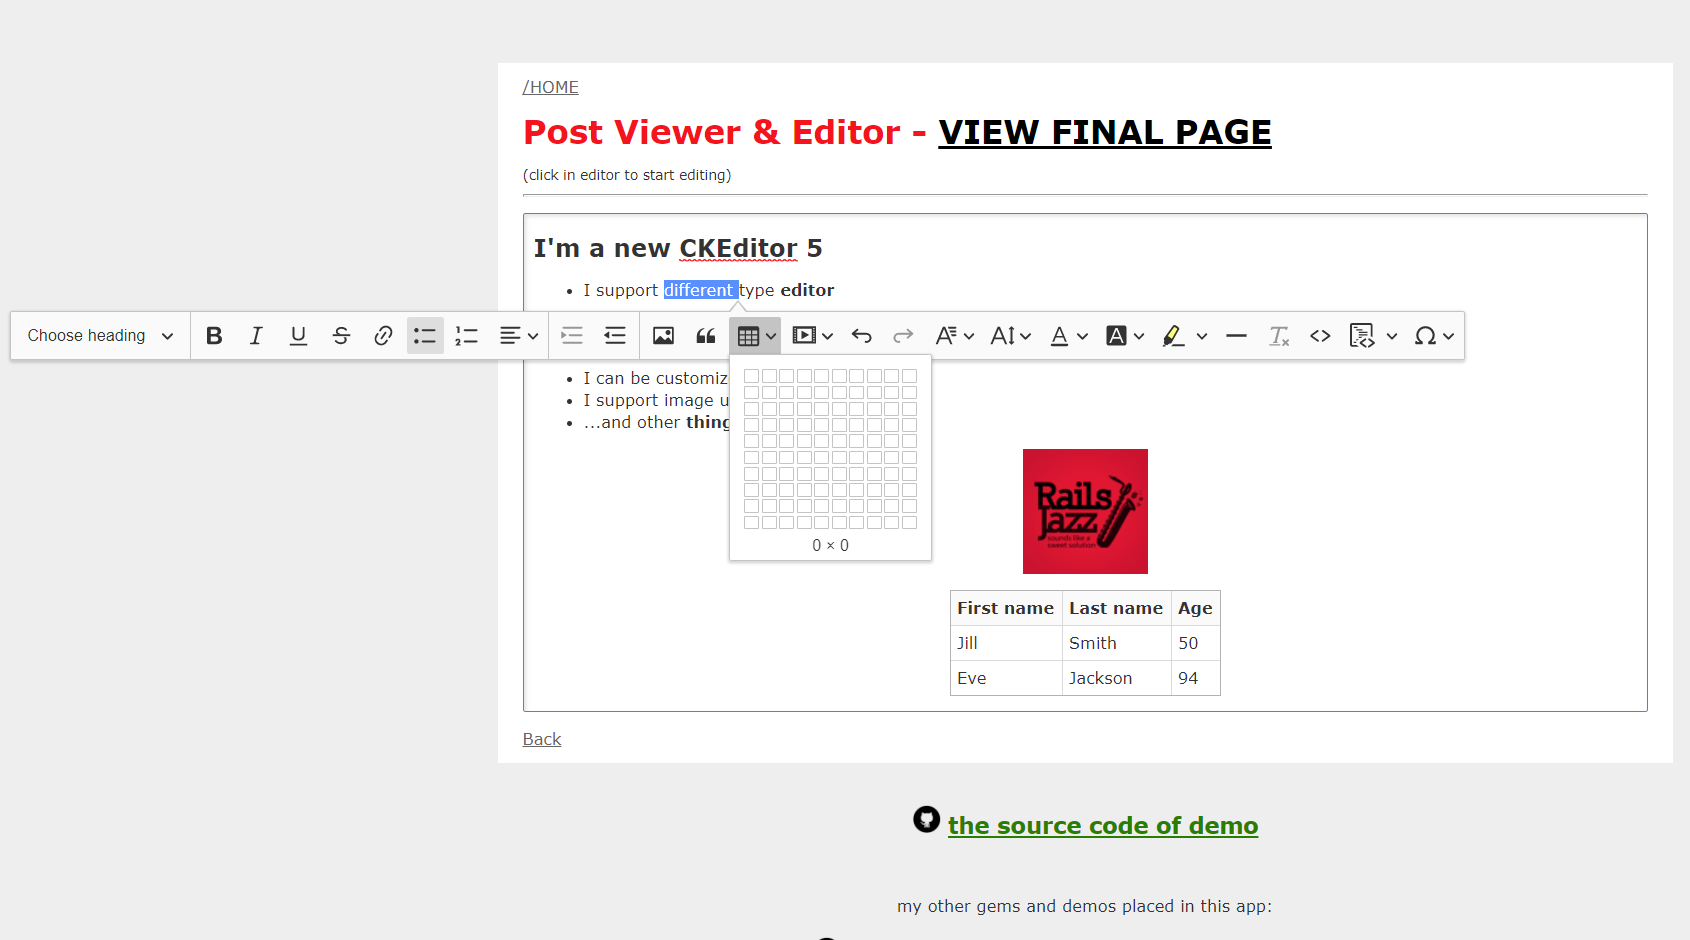Select the Rails Jazz image
Screen dimensions: 1690x940
point(1085,511)
